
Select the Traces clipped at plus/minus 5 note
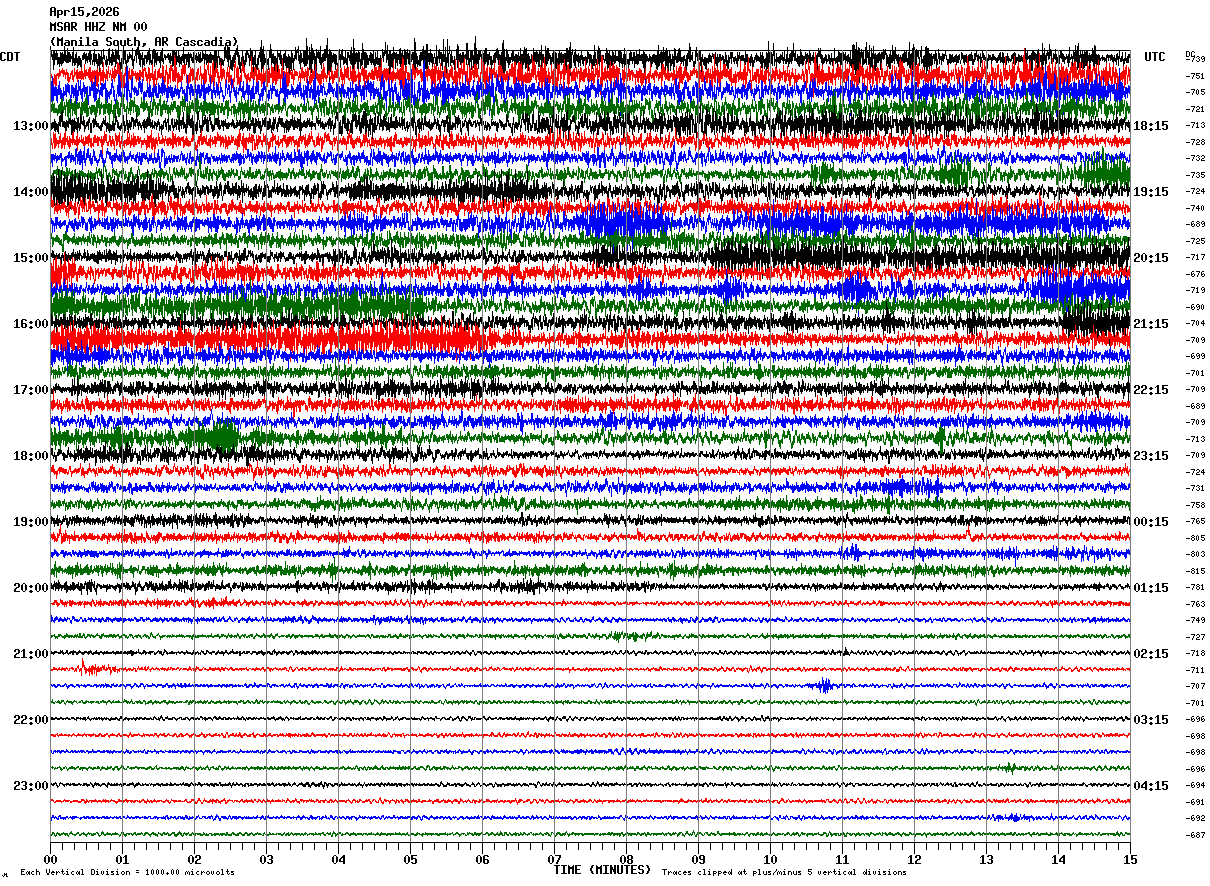784,872
